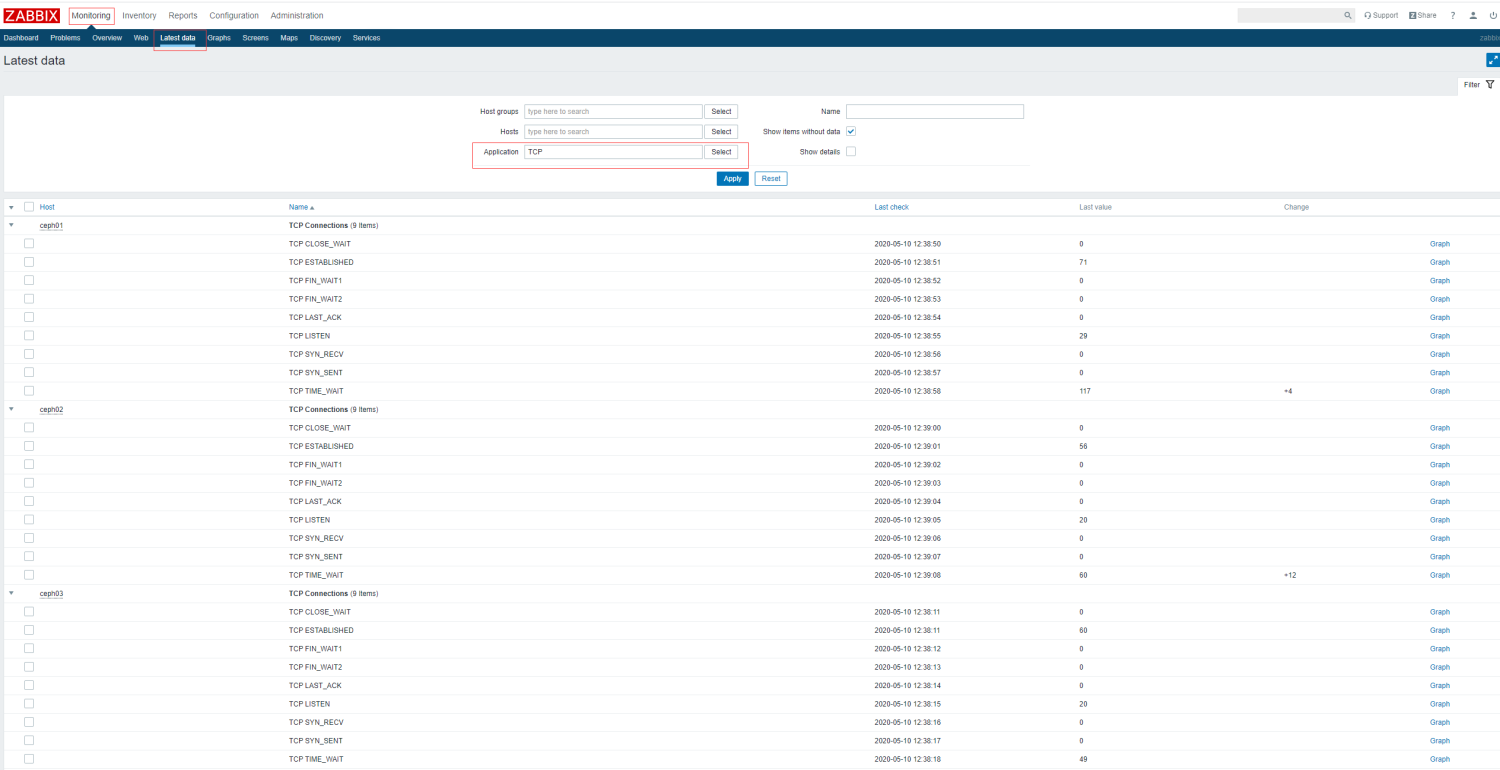Check the ceph01 TCP TIME_WAIT row checkbox
The height and width of the screenshot is (770, 1500).
click(29, 391)
